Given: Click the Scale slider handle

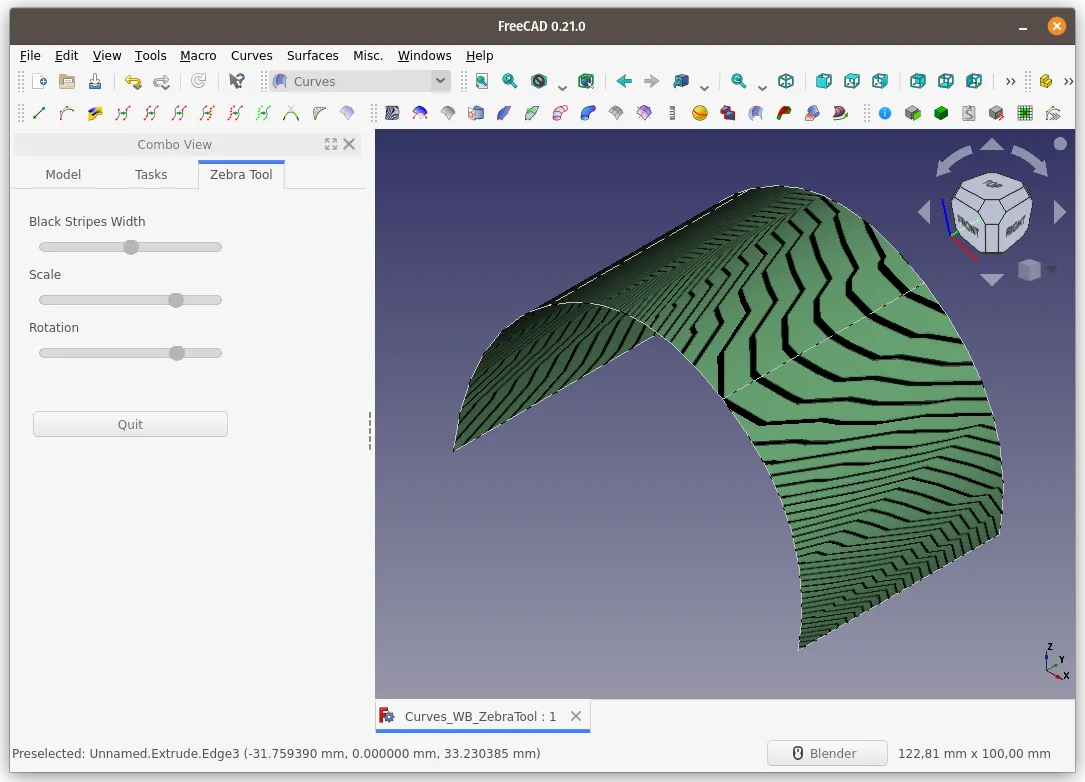Looking at the screenshot, I should coord(176,300).
